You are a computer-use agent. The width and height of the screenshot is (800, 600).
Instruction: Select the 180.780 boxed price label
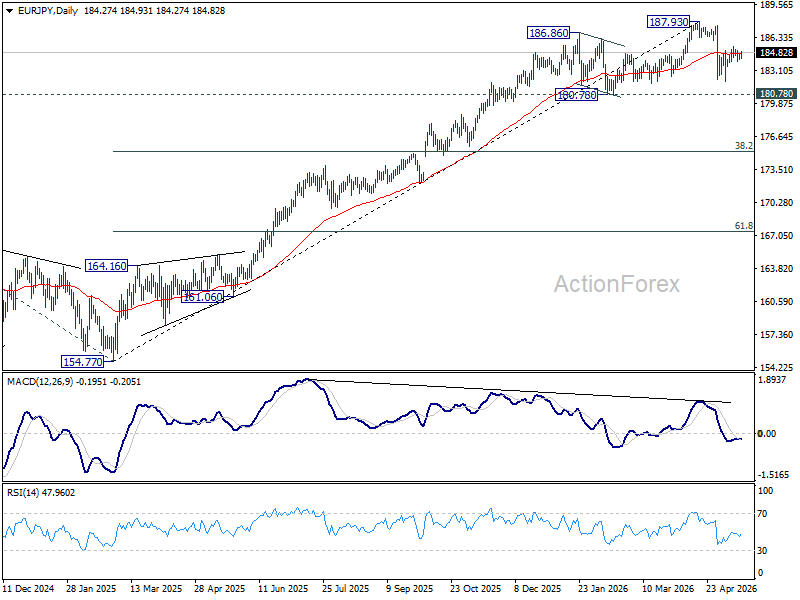tap(577, 95)
